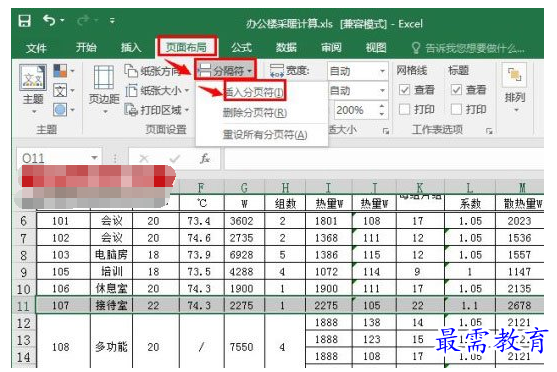Select column H header
The height and width of the screenshot is (372, 557).
(x=285, y=187)
